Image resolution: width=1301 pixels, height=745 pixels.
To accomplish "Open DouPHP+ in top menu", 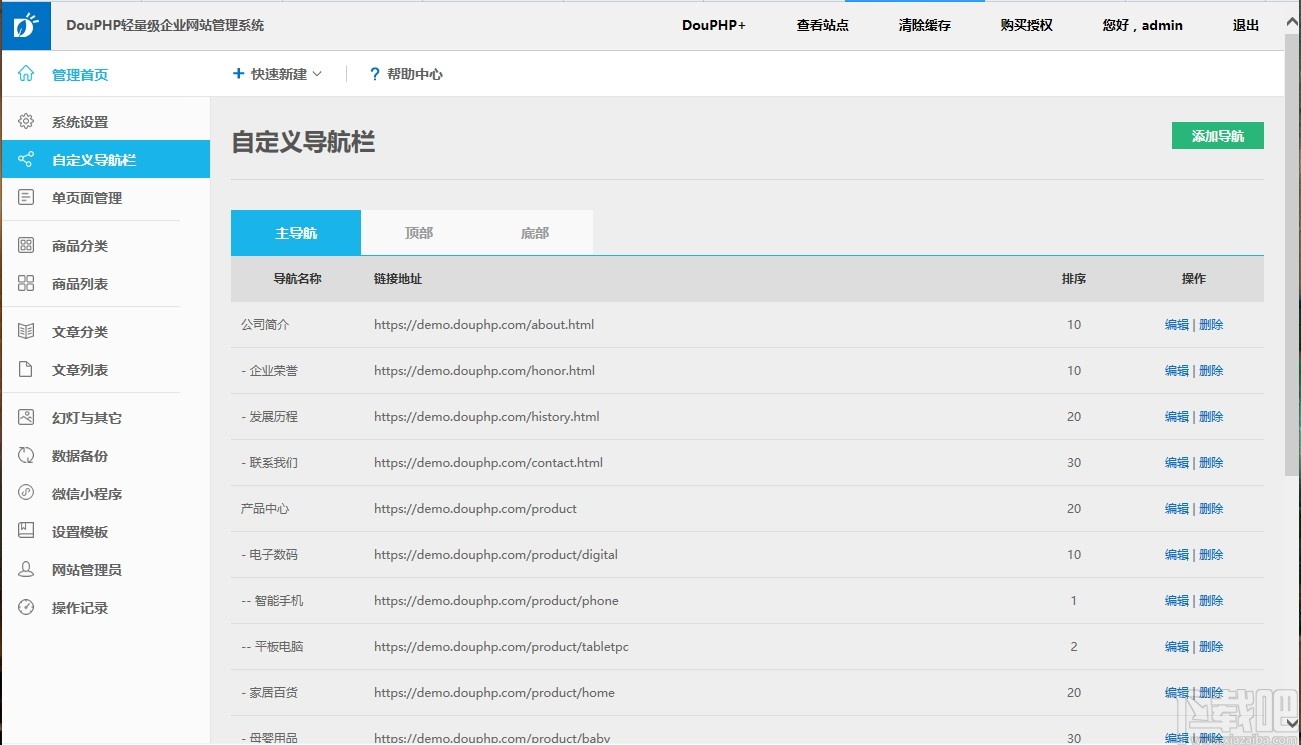I will click(714, 26).
